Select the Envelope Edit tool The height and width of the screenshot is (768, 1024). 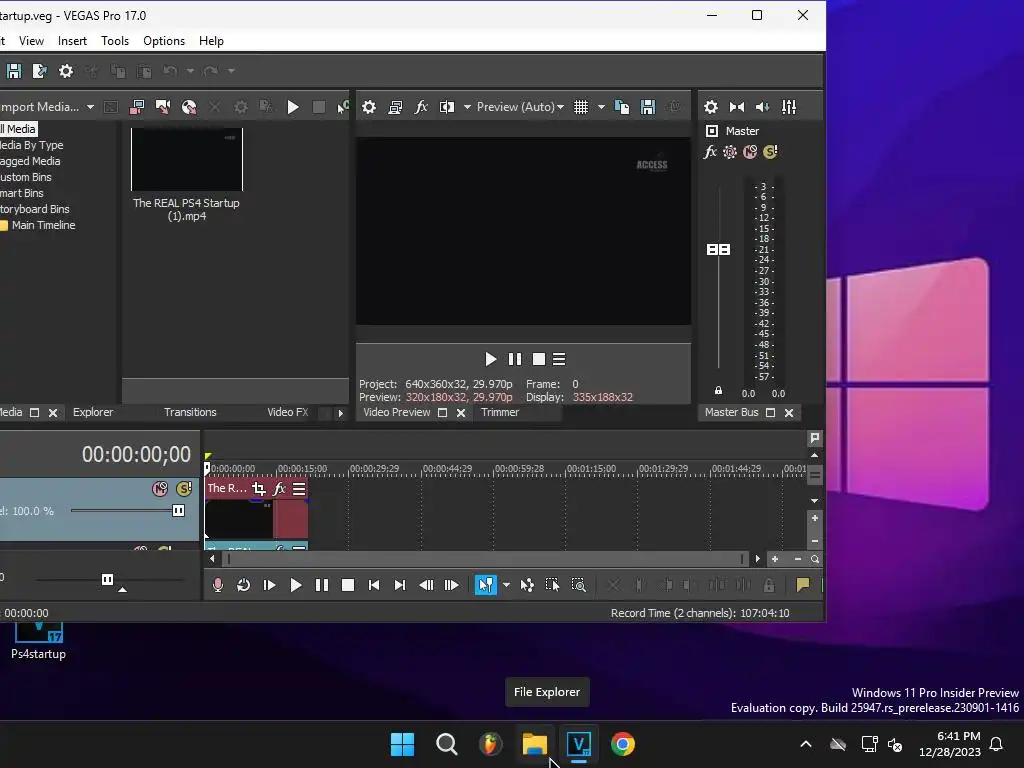(x=527, y=585)
